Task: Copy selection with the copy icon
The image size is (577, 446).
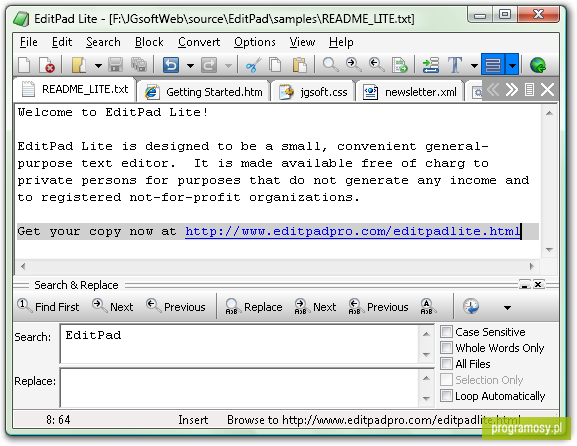Action: pos(275,66)
